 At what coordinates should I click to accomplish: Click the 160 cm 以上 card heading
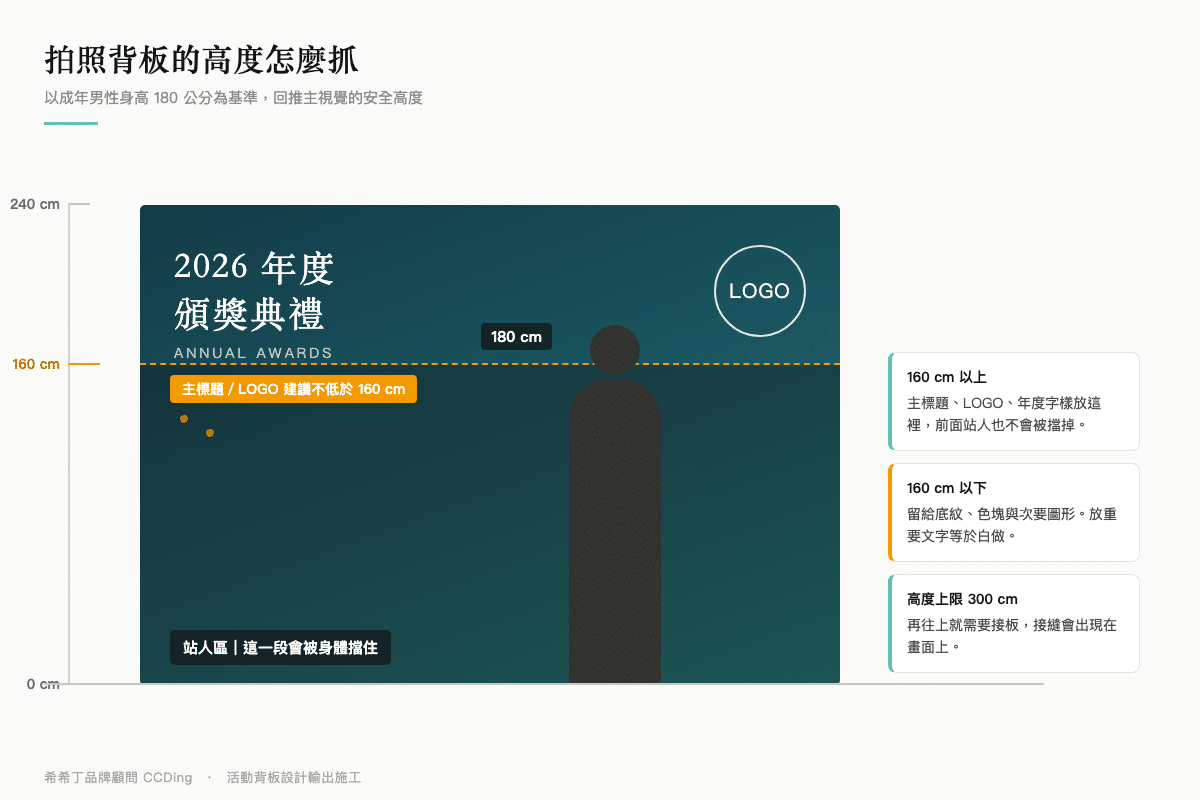947,377
